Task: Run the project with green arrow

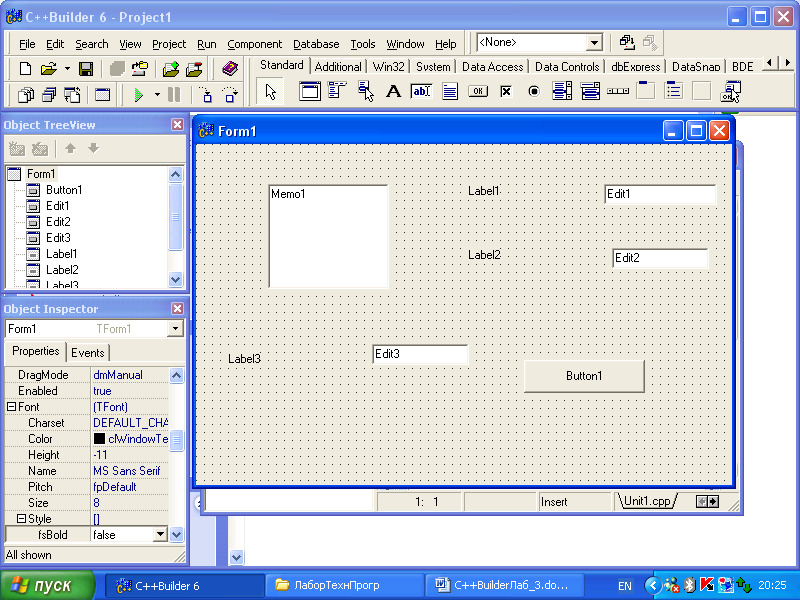Action: click(138, 95)
